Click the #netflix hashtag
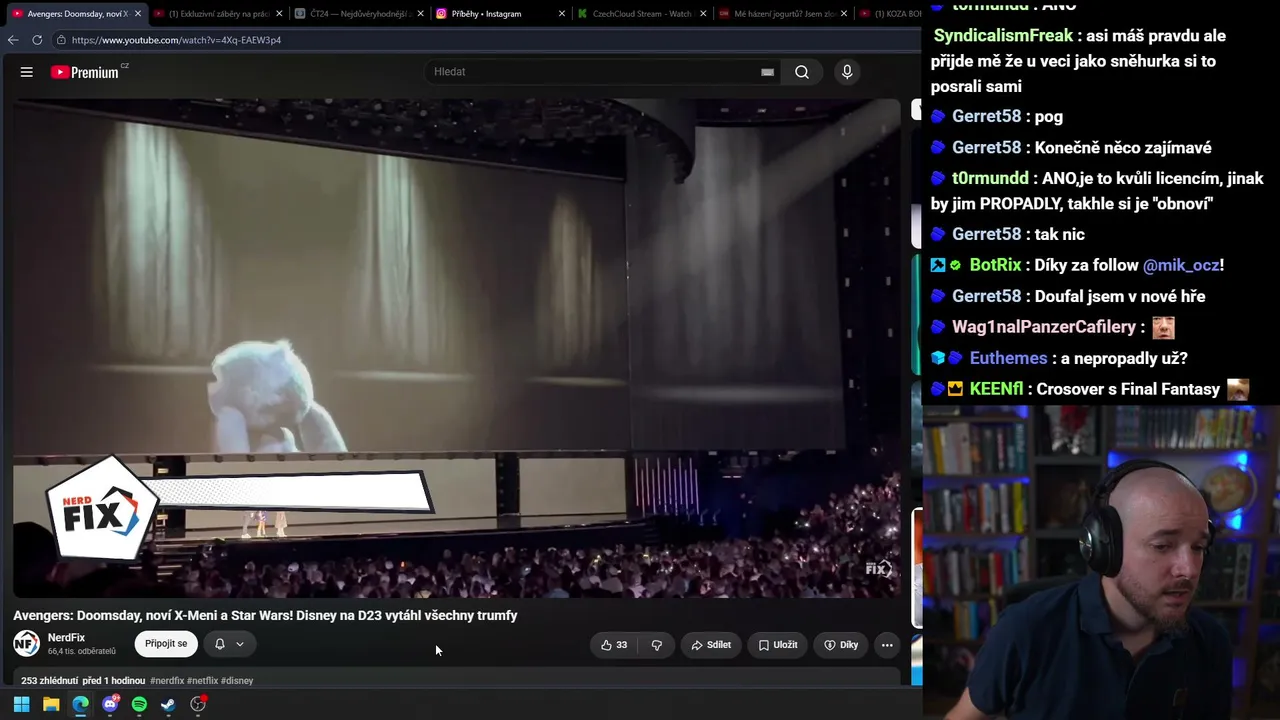Screen dimensions: 1280x720 [x=202, y=681]
